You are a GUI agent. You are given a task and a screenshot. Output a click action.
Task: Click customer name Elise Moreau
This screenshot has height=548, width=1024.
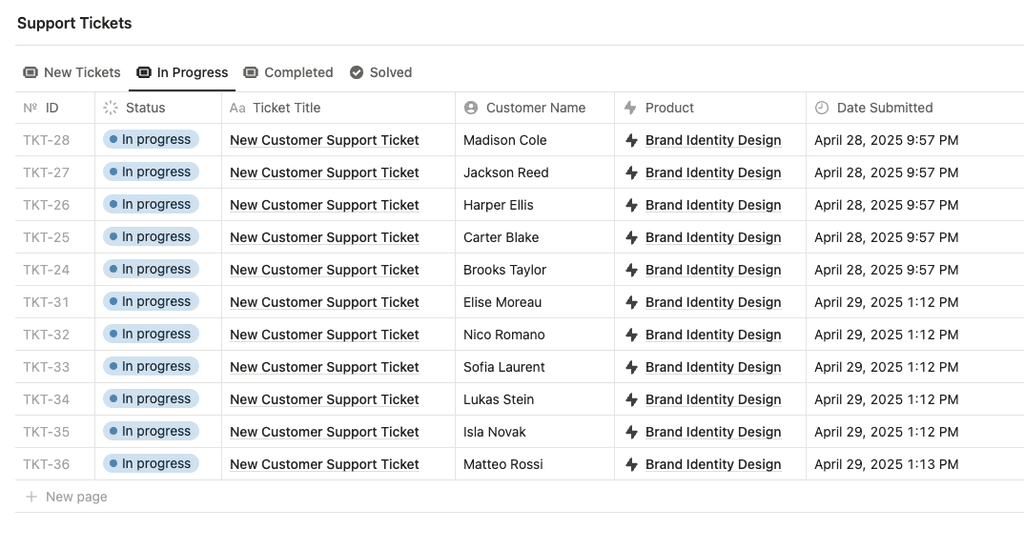click(x=502, y=302)
